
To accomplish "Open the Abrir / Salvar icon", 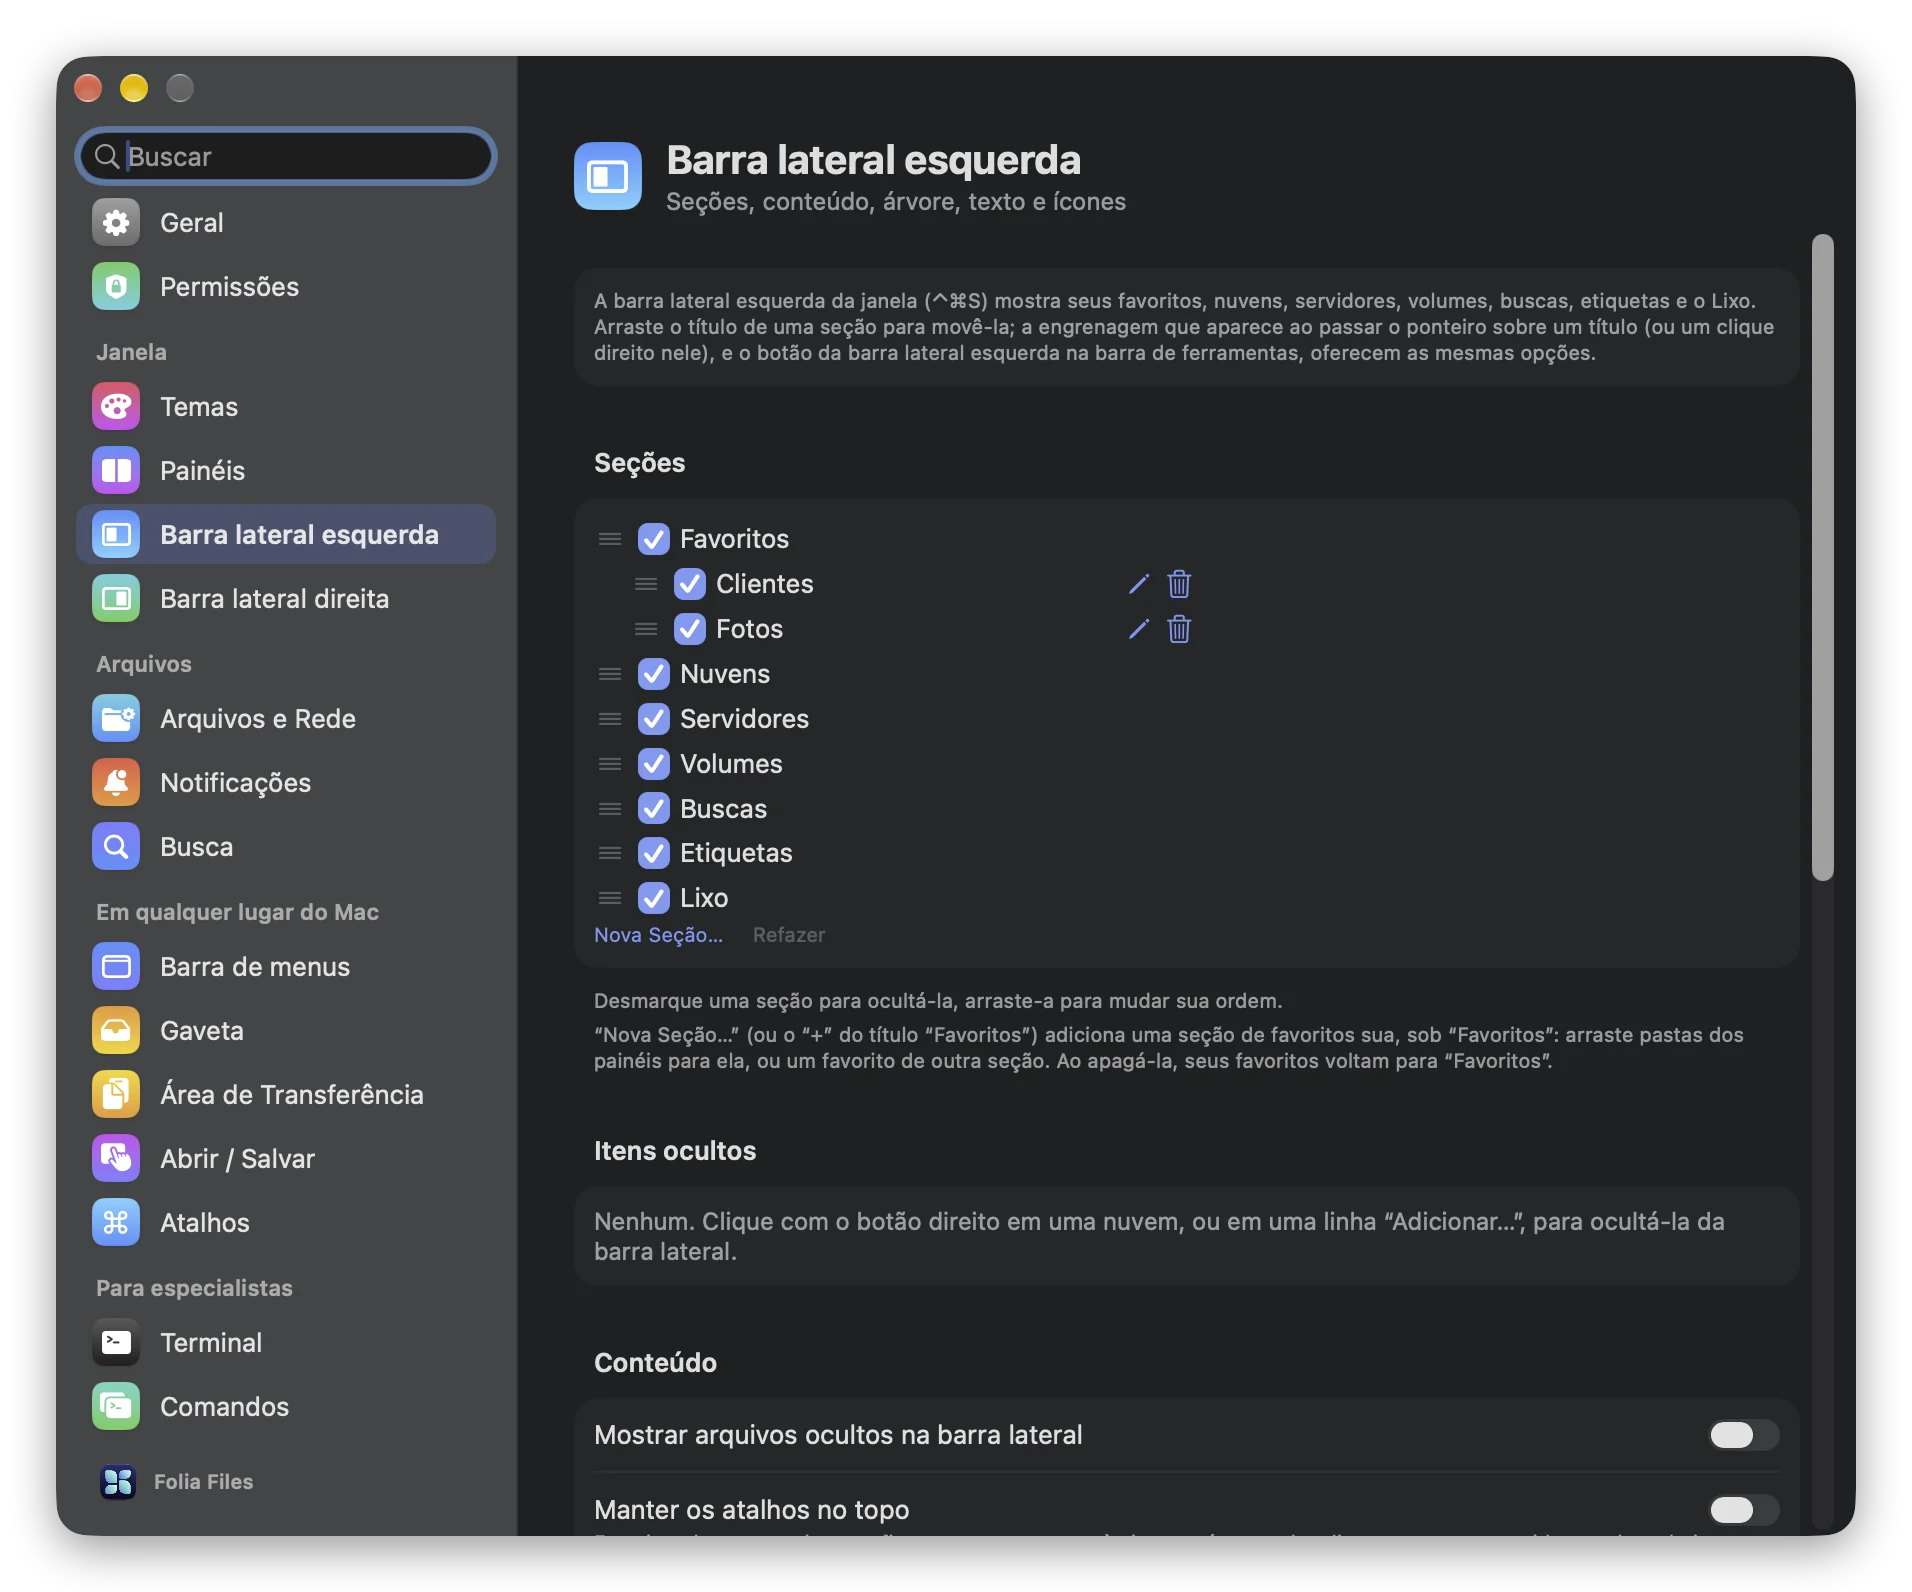I will click(x=116, y=1158).
